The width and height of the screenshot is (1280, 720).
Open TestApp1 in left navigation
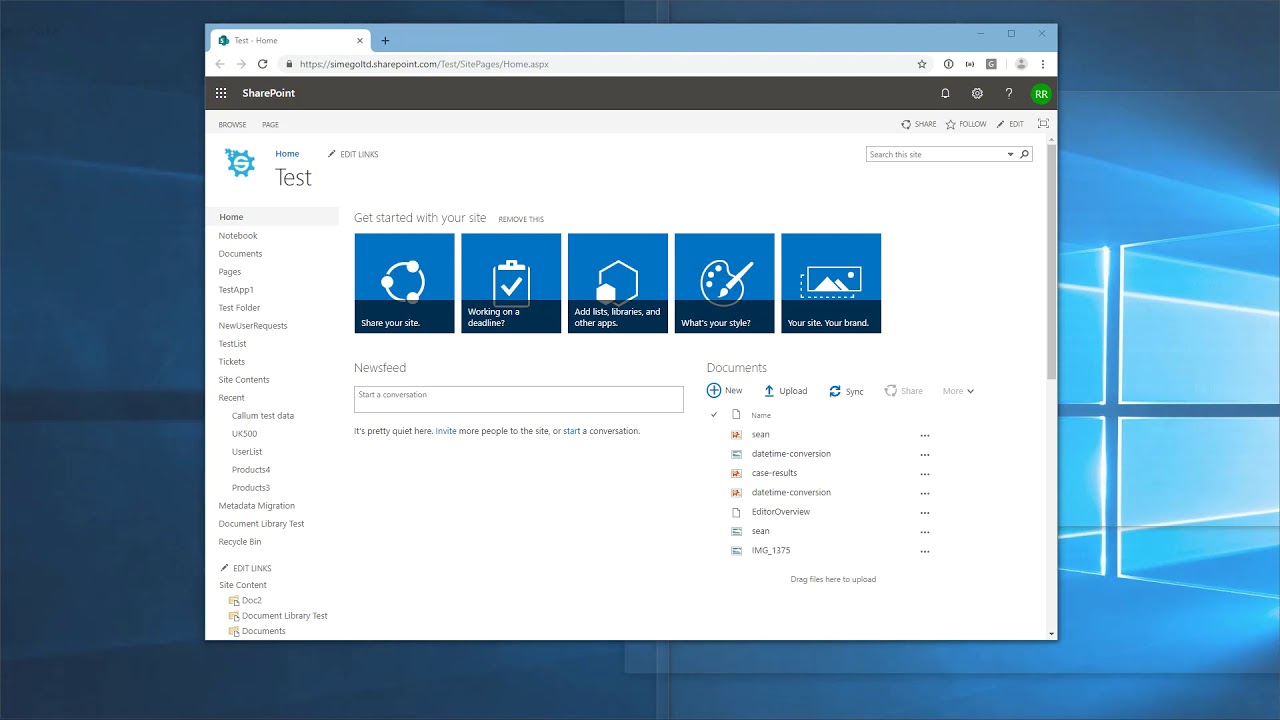236,290
